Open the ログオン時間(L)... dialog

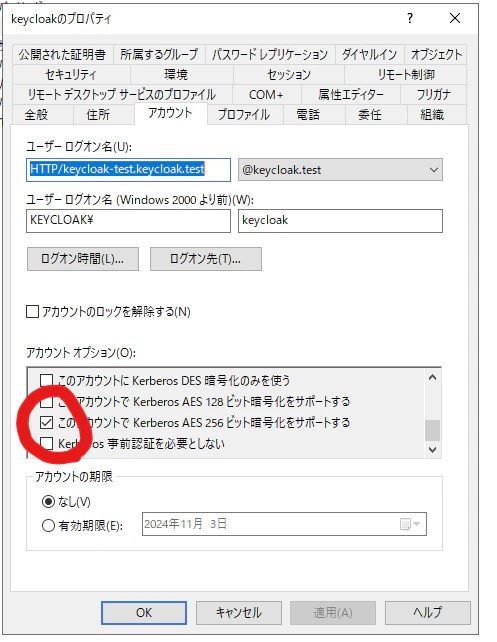pos(83,259)
